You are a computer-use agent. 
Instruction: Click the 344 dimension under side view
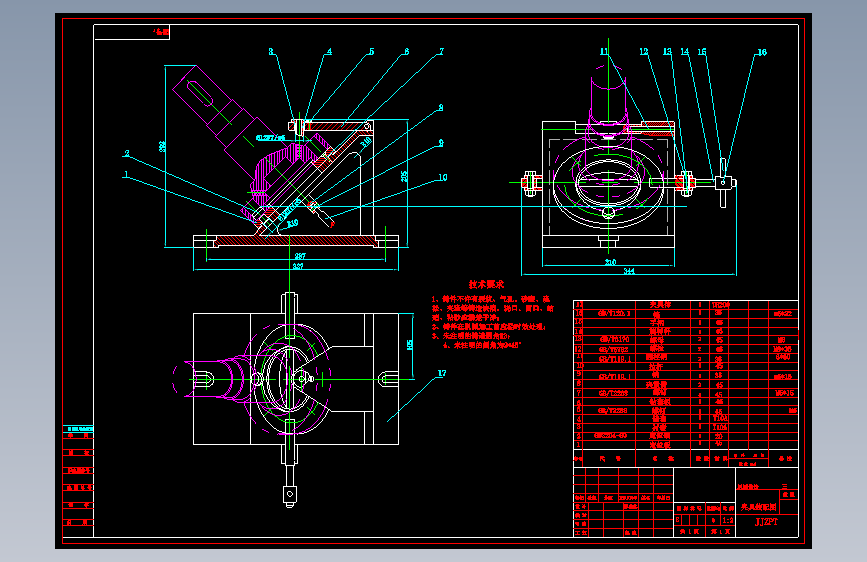tap(629, 271)
